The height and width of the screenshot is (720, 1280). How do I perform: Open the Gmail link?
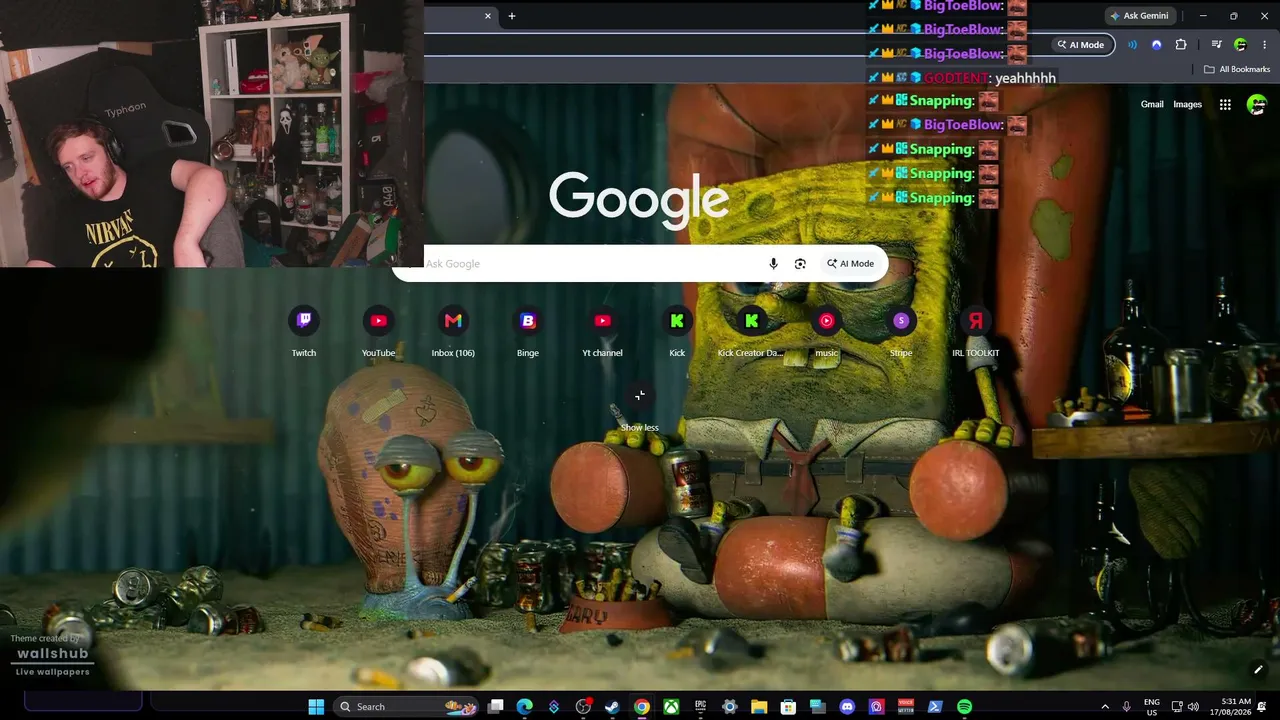[1152, 104]
